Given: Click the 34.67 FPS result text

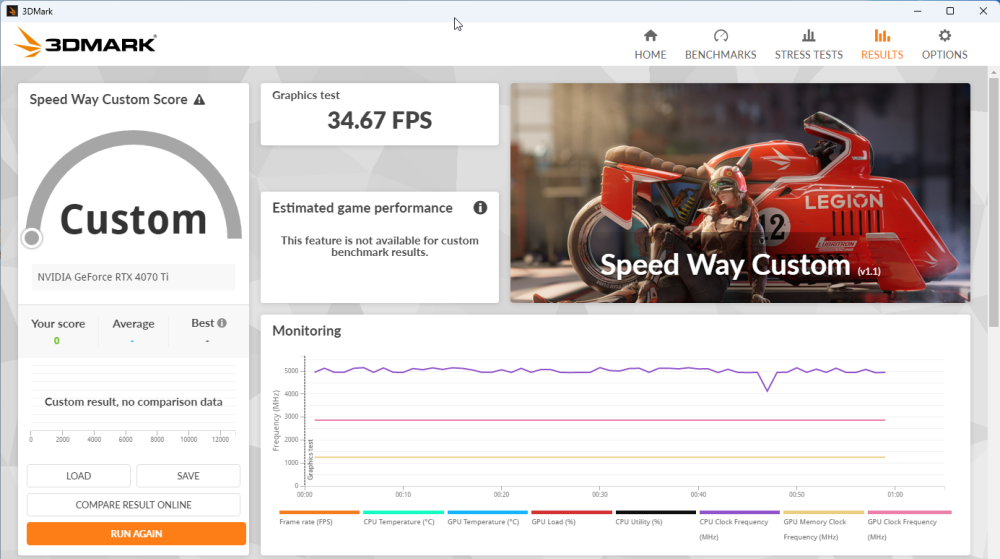Looking at the screenshot, I should 379,120.
